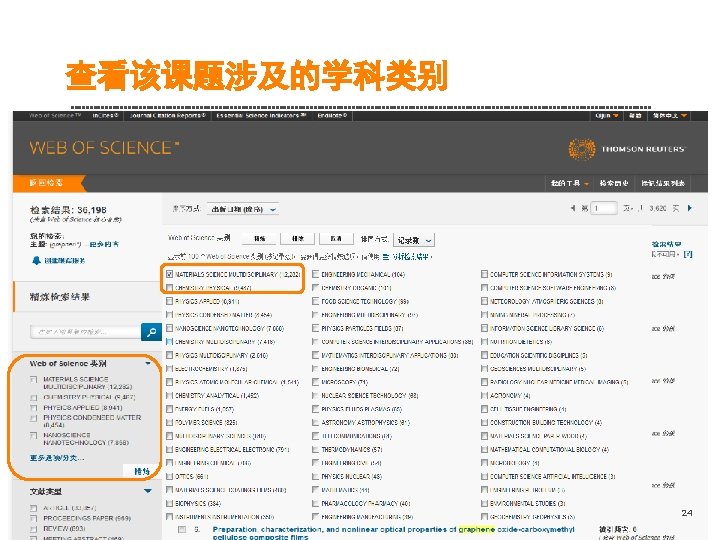Click the first Refine button above categories
The width and height of the screenshot is (720, 540).
(259, 239)
